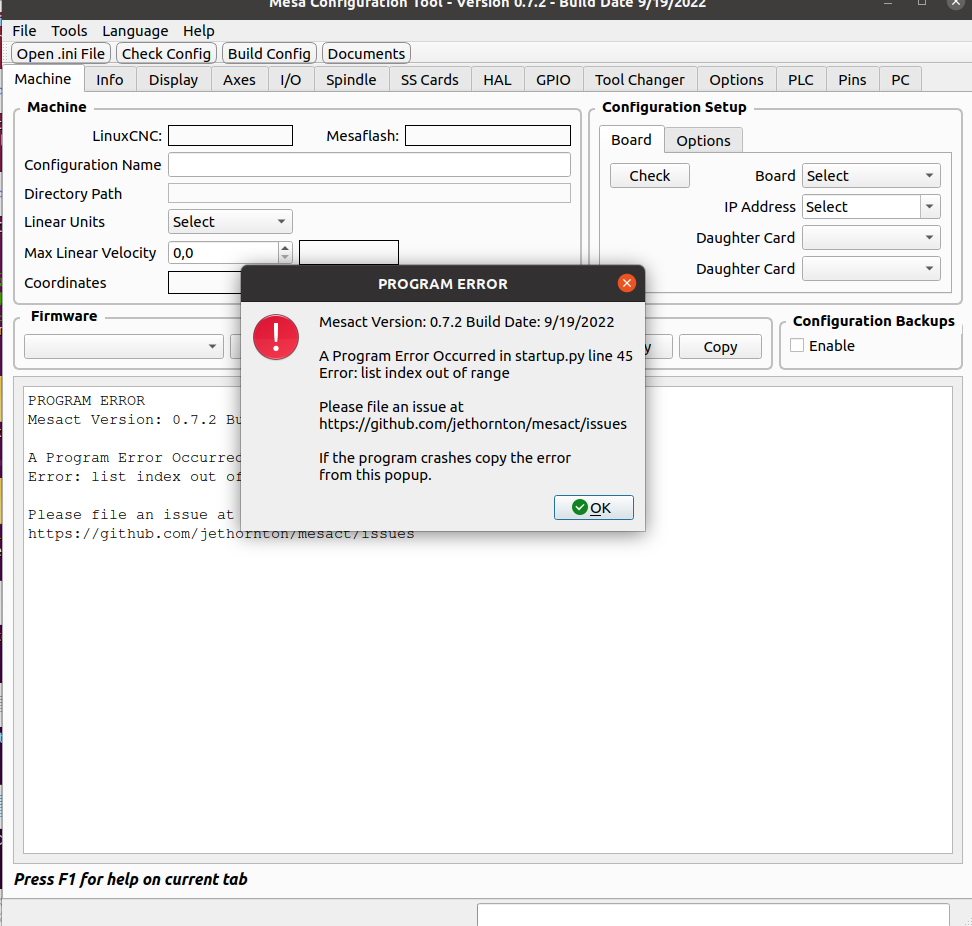Switch to the GPIO tab
The image size is (972, 926).
(553, 79)
